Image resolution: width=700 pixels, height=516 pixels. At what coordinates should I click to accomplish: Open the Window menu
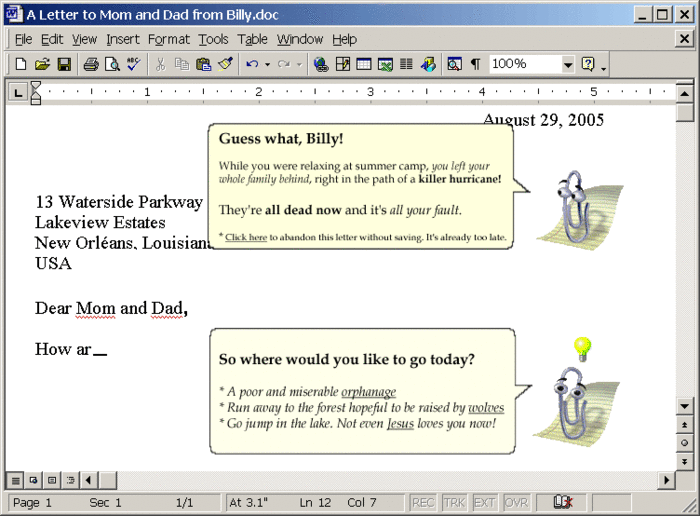coord(300,39)
